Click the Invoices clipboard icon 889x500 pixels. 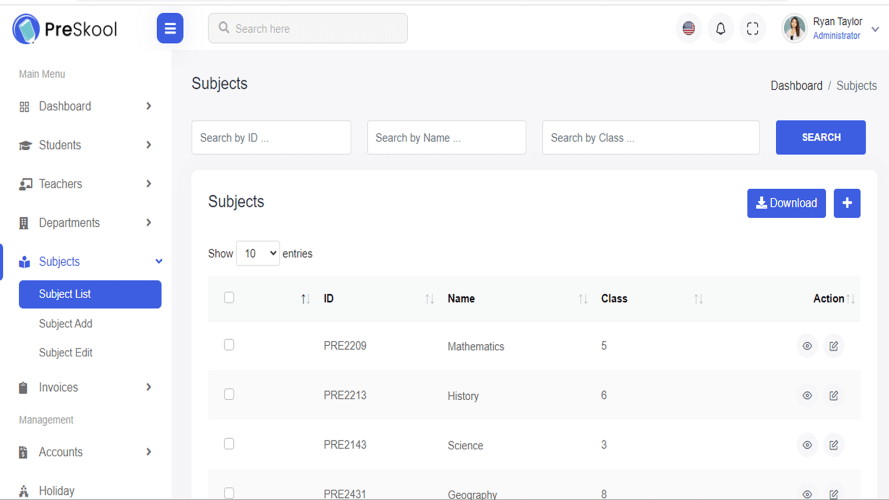[23, 388]
